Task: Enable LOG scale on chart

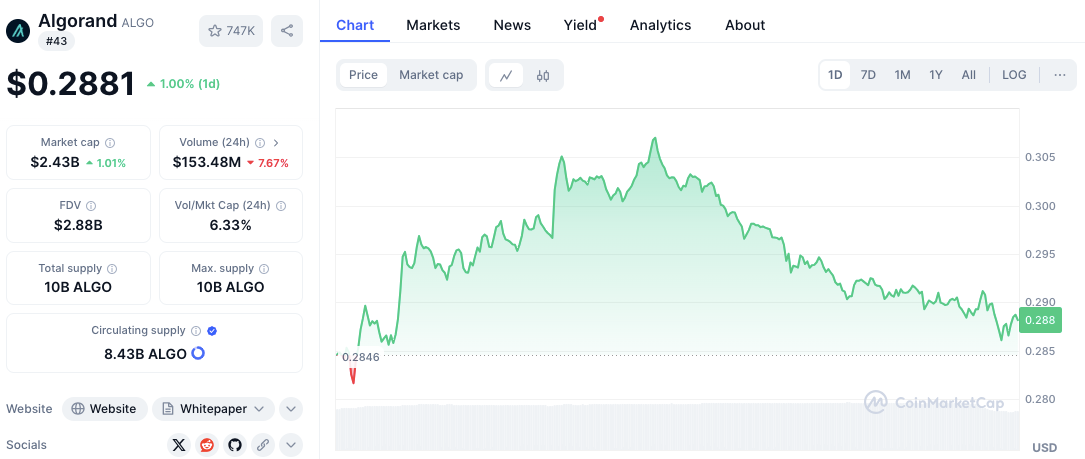Action: pyautogui.click(x=1014, y=75)
